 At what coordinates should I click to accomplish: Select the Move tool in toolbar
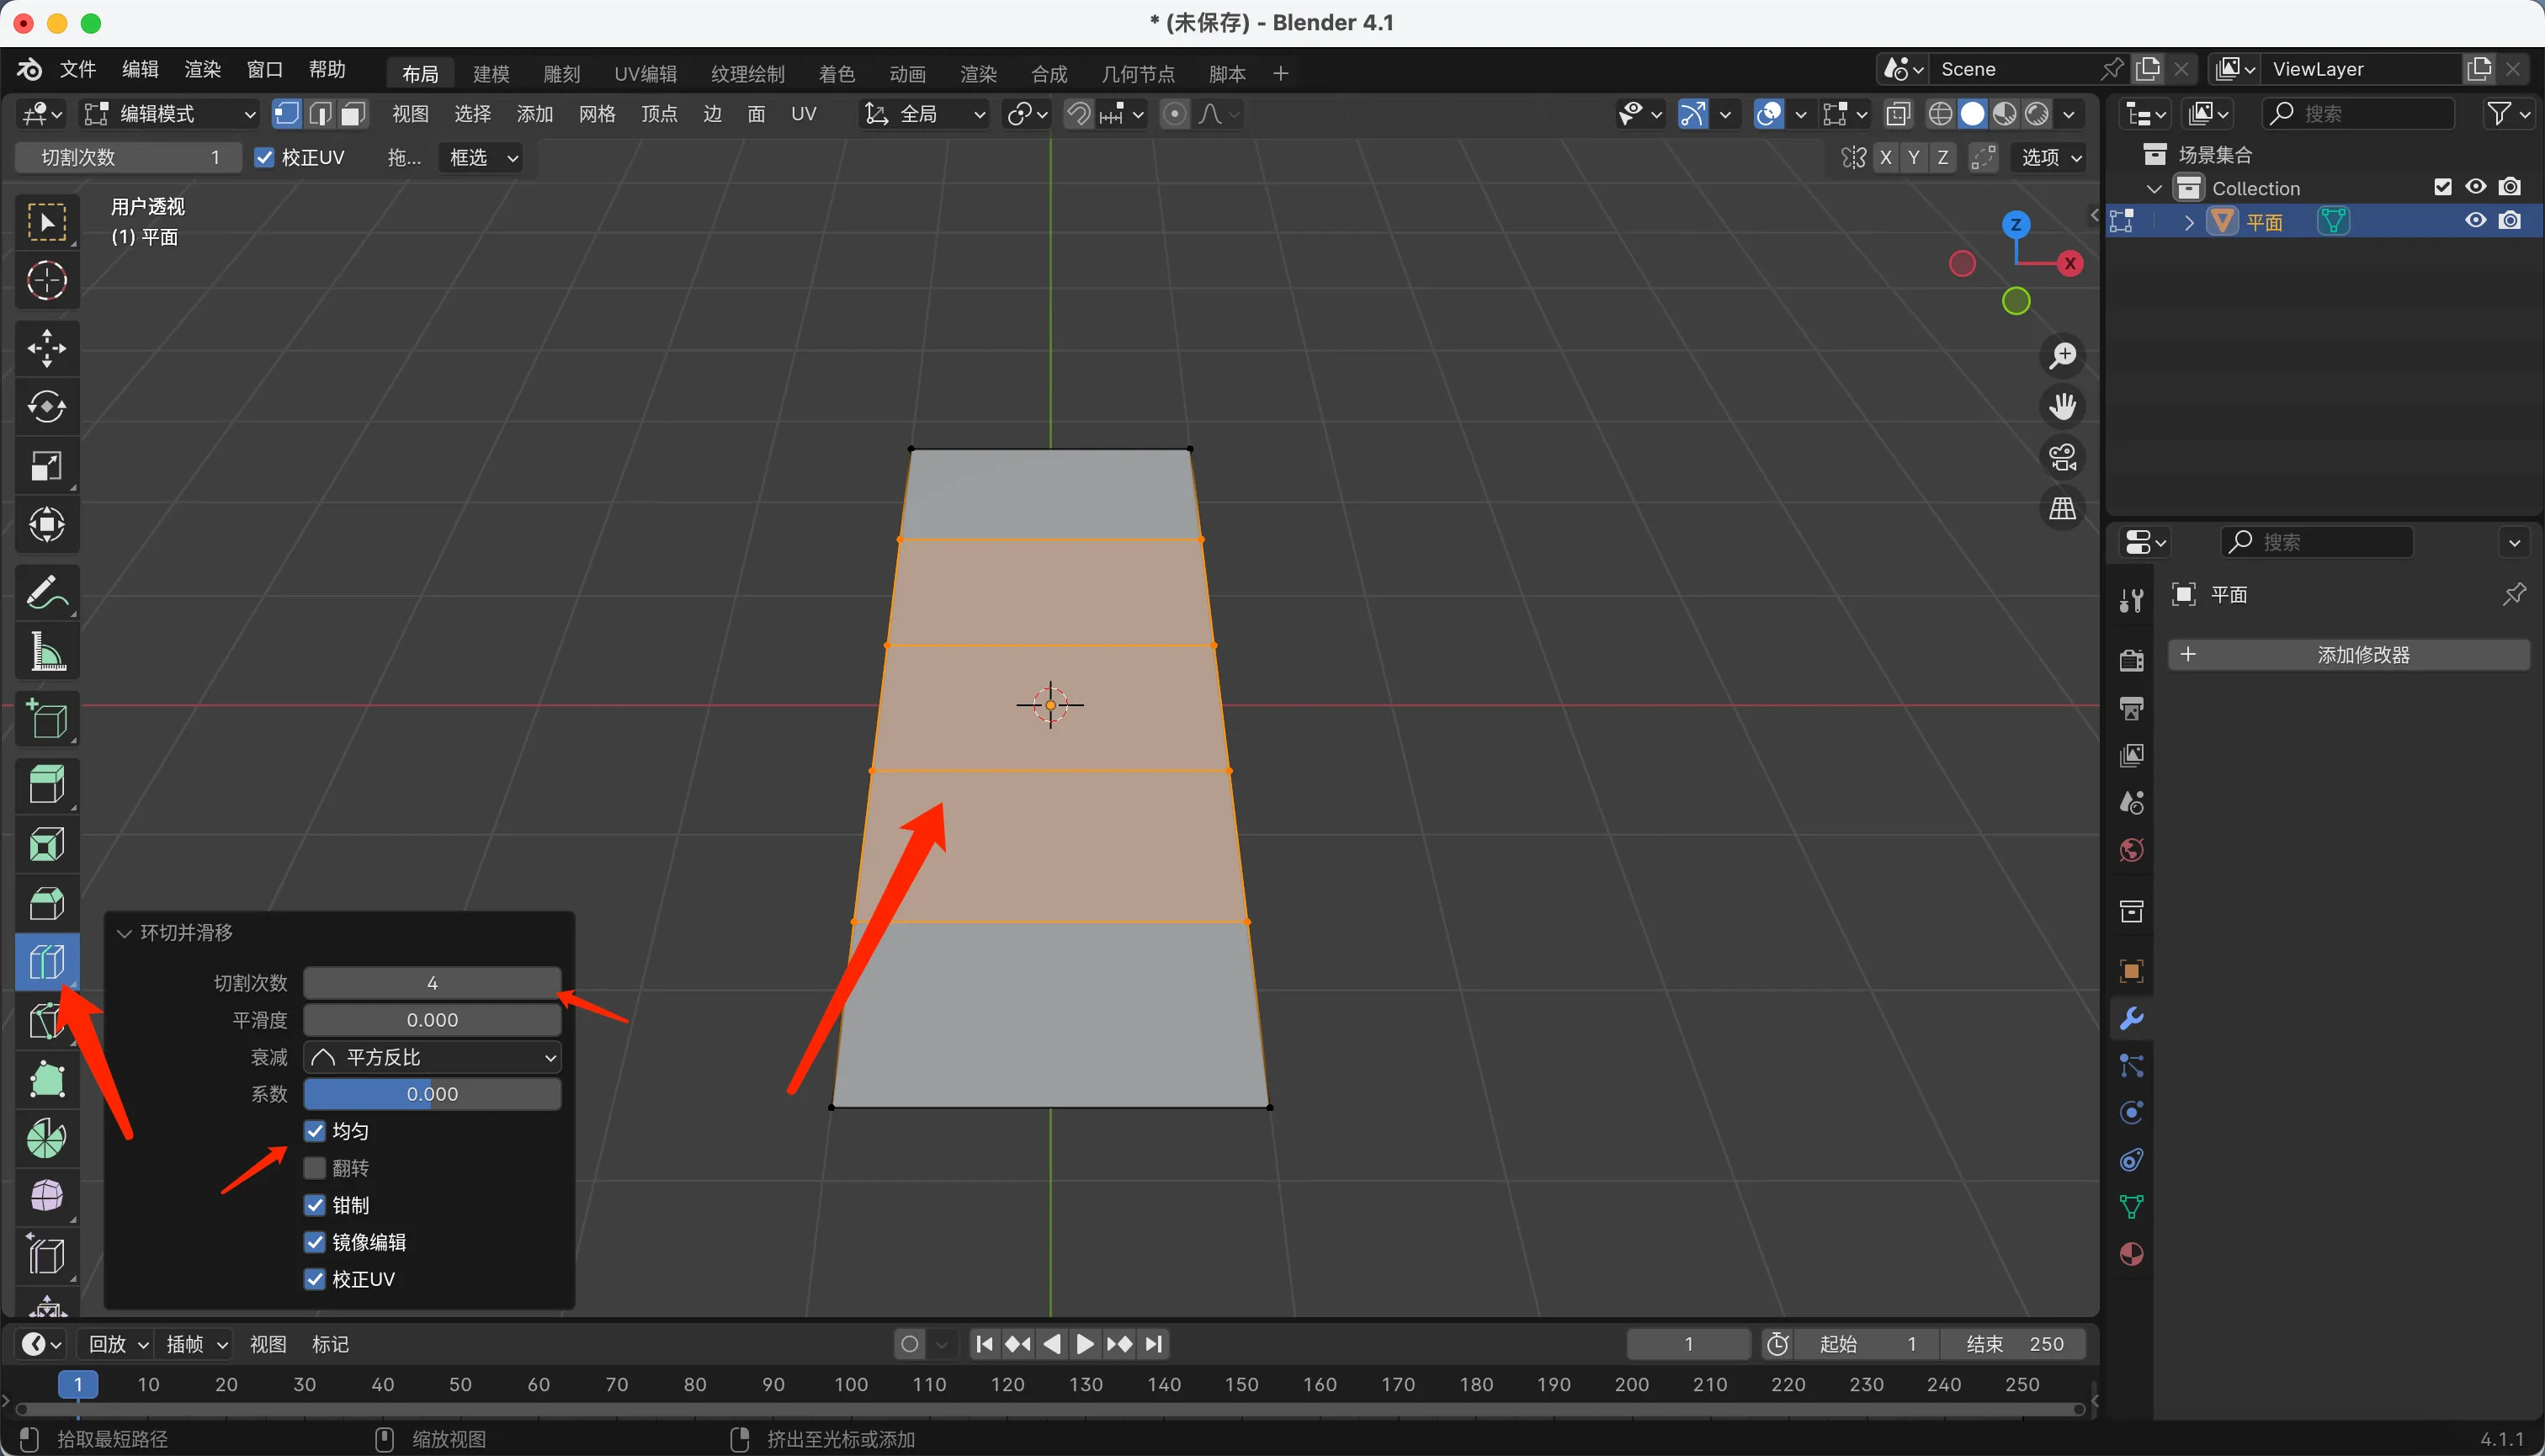(46, 348)
